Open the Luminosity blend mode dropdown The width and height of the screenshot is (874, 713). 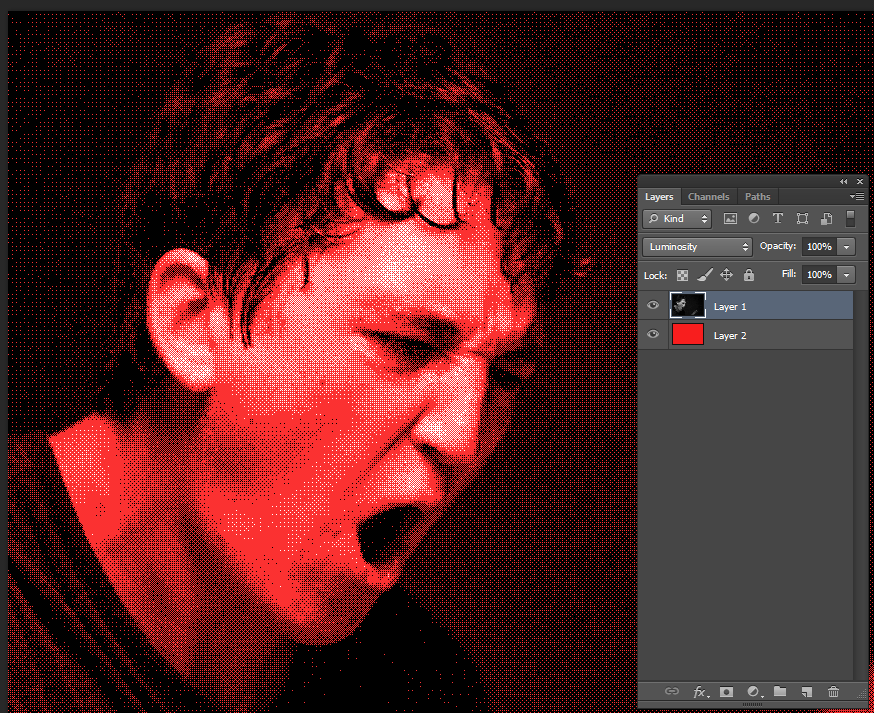(697, 246)
